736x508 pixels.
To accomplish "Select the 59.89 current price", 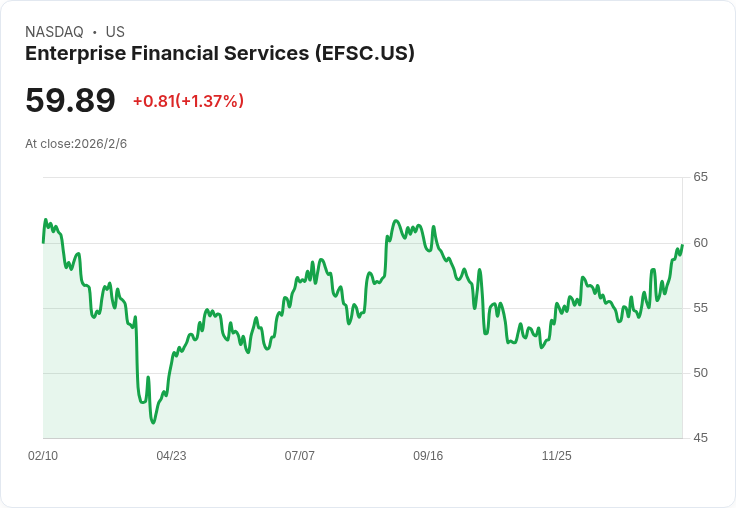I will [x=70, y=100].
